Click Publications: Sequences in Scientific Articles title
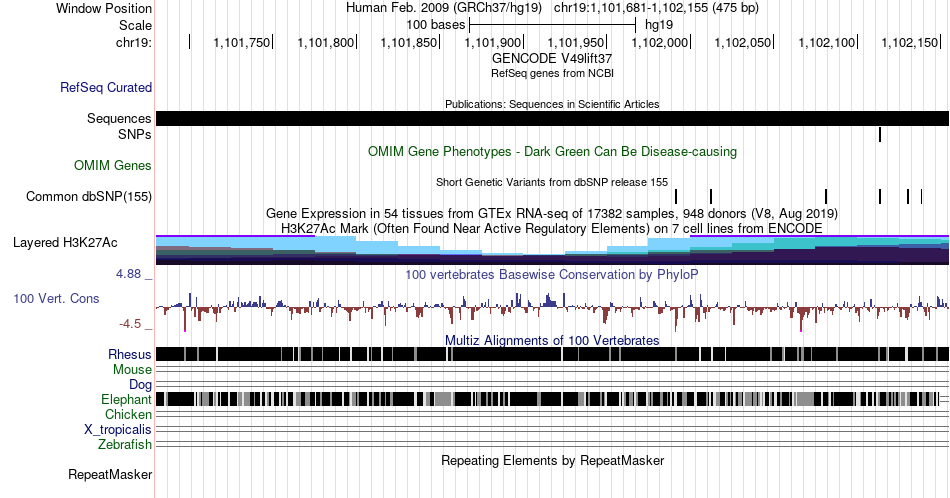Screen dimensions: 950x498 (x=552, y=104)
